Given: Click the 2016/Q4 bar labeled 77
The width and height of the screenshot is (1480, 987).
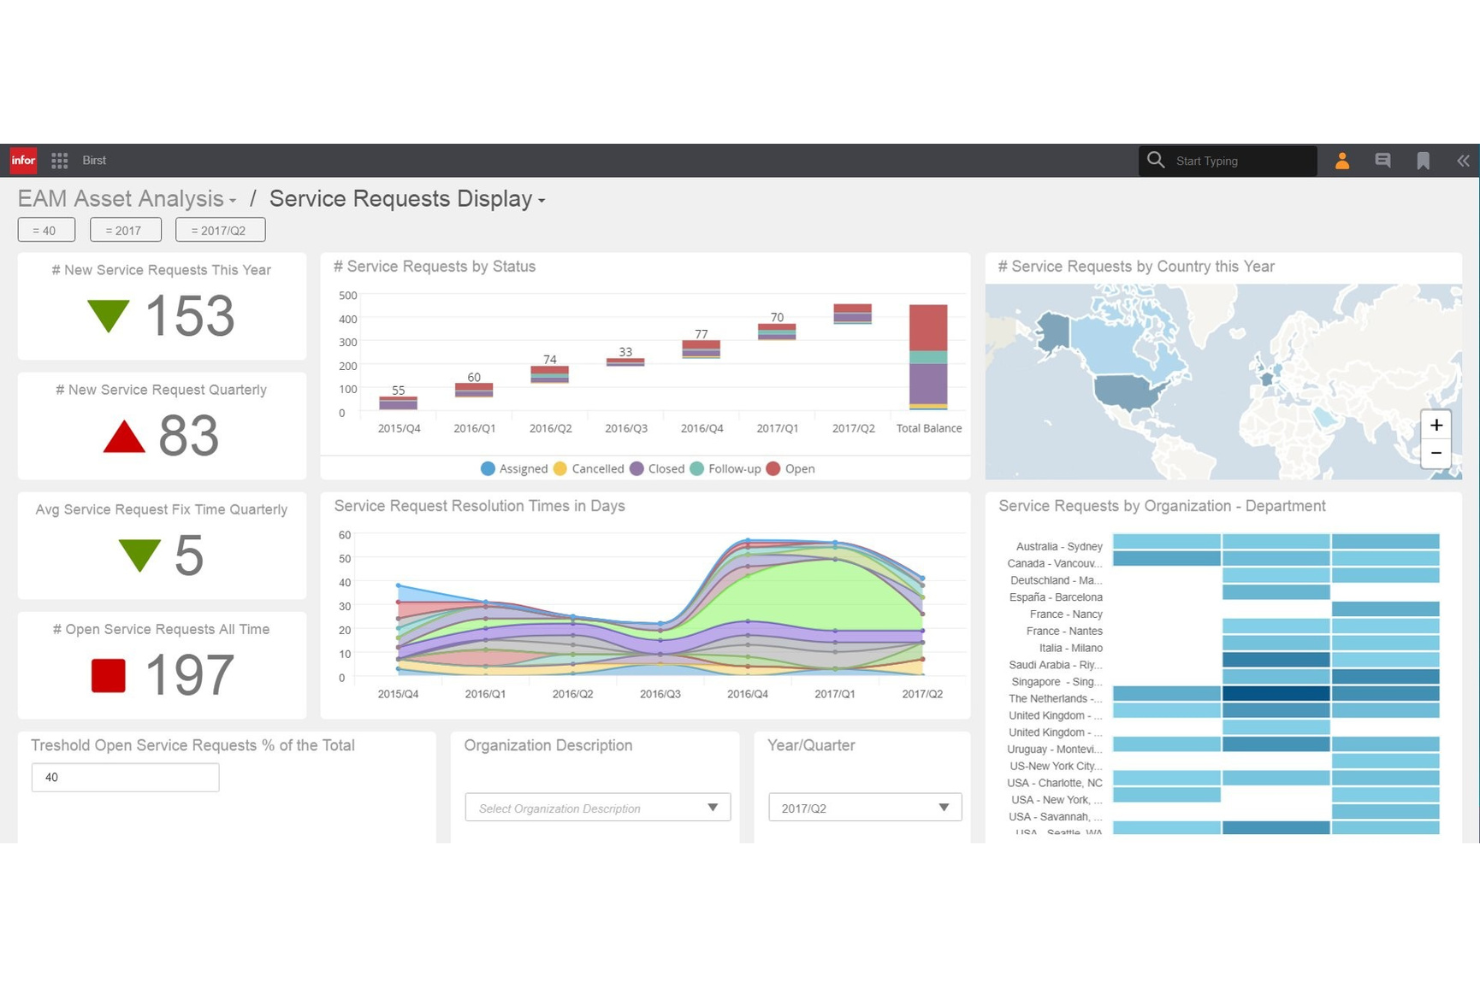Looking at the screenshot, I should pos(701,349).
